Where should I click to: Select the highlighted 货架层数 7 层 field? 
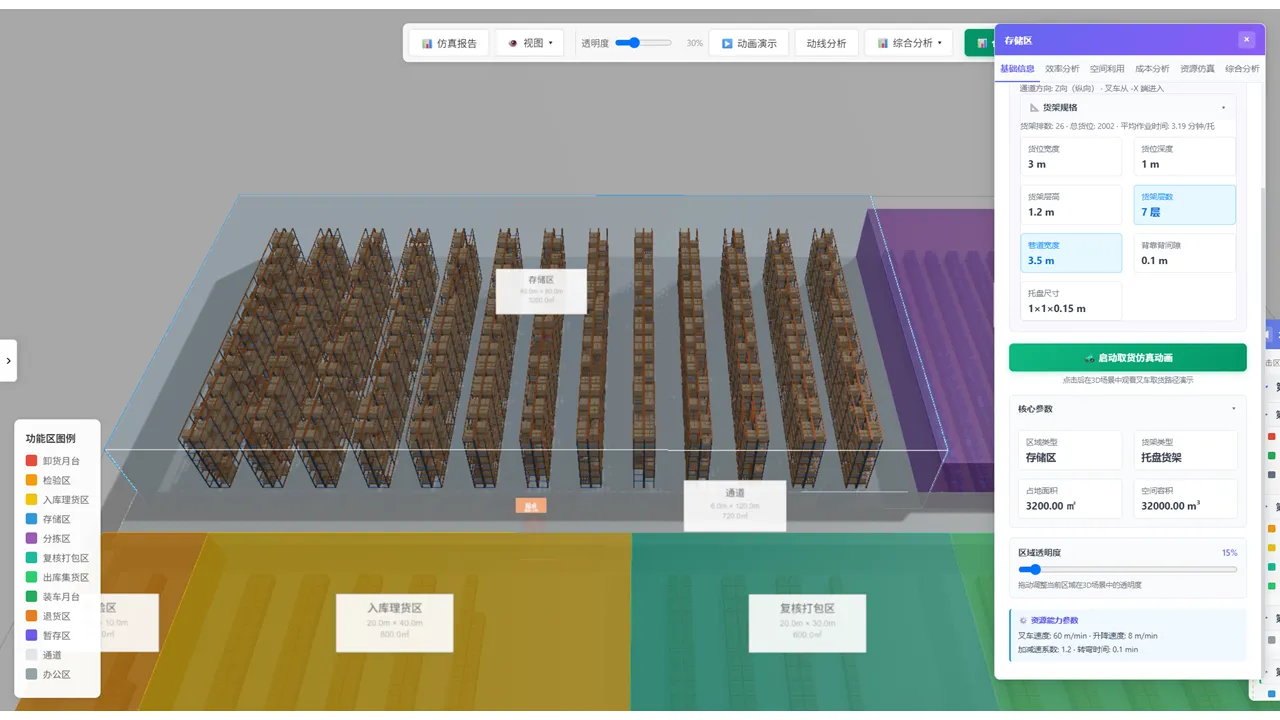pyautogui.click(x=1184, y=205)
